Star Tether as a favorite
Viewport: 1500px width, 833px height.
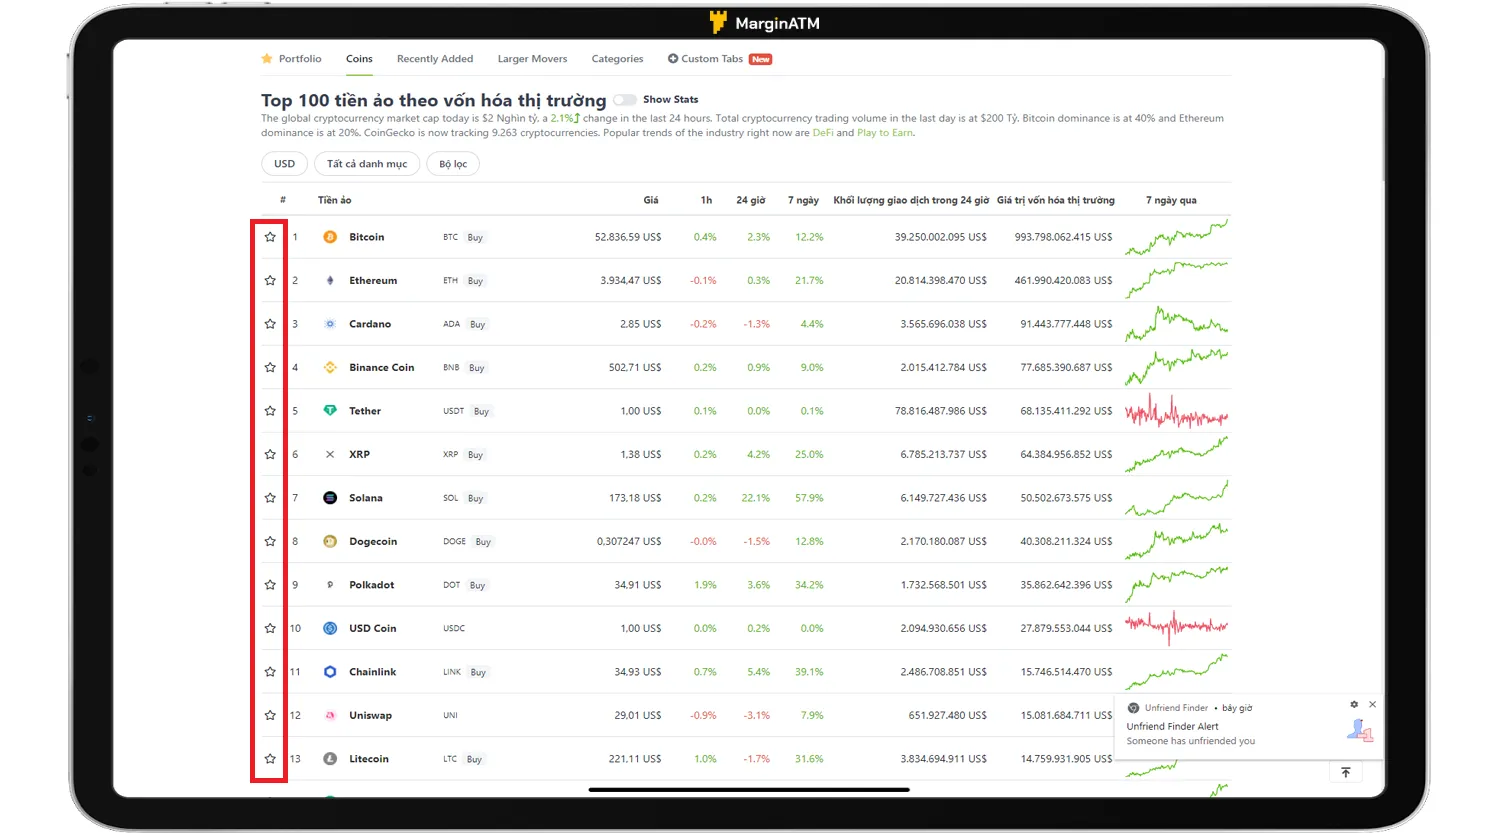pos(270,411)
